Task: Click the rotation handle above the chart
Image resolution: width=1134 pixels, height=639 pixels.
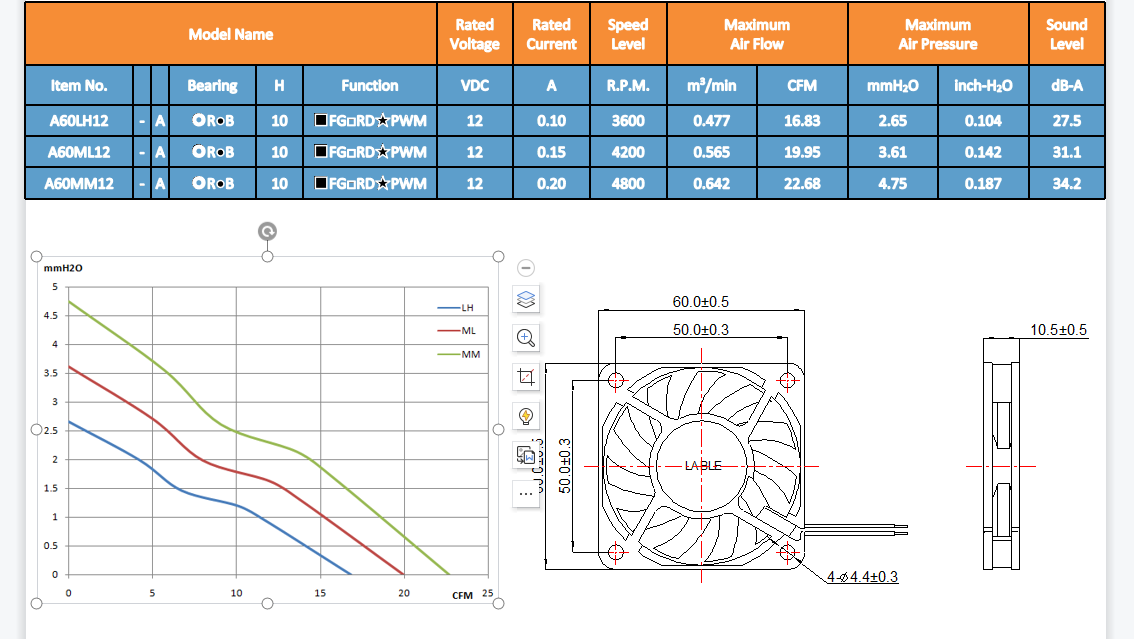Action: click(x=267, y=232)
